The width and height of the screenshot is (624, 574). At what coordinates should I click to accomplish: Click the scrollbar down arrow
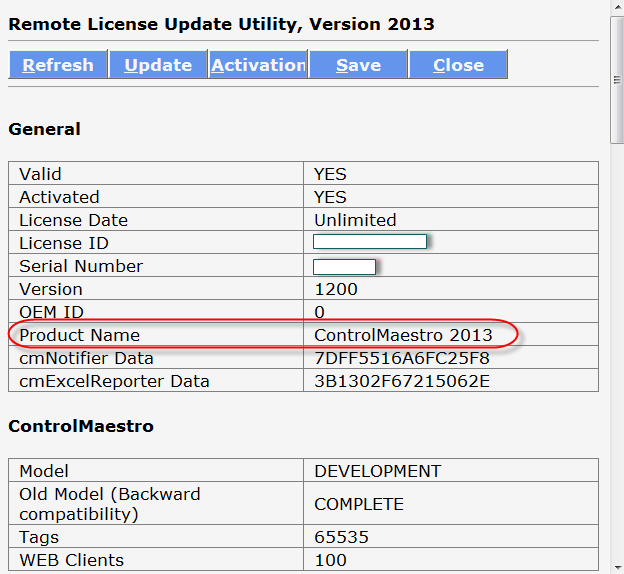618,567
